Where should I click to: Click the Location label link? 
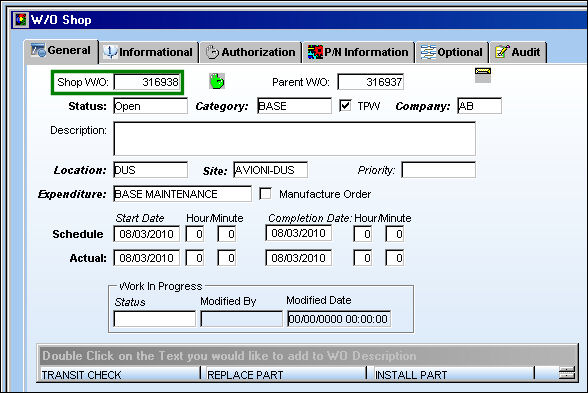(x=80, y=170)
